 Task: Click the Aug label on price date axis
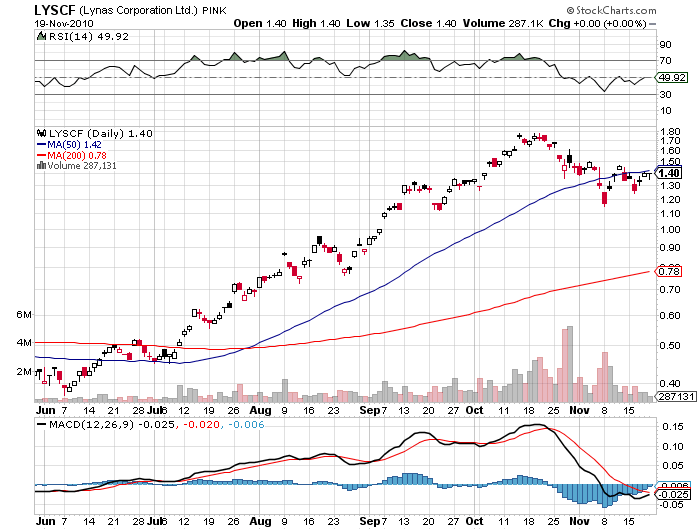click(260, 410)
